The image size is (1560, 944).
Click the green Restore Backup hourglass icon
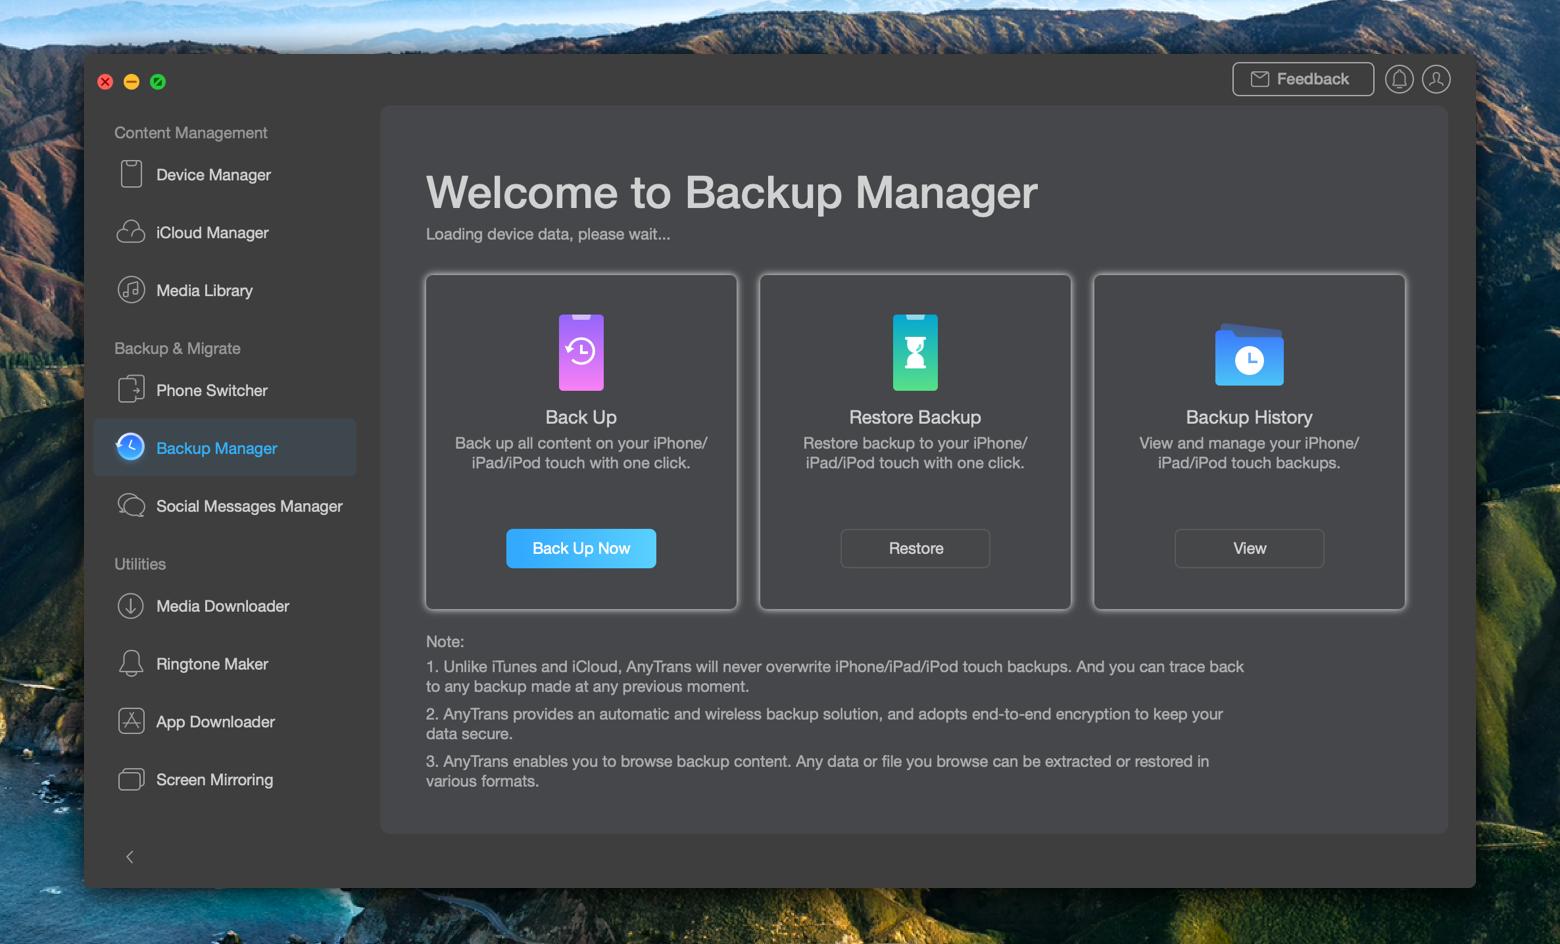tap(915, 352)
